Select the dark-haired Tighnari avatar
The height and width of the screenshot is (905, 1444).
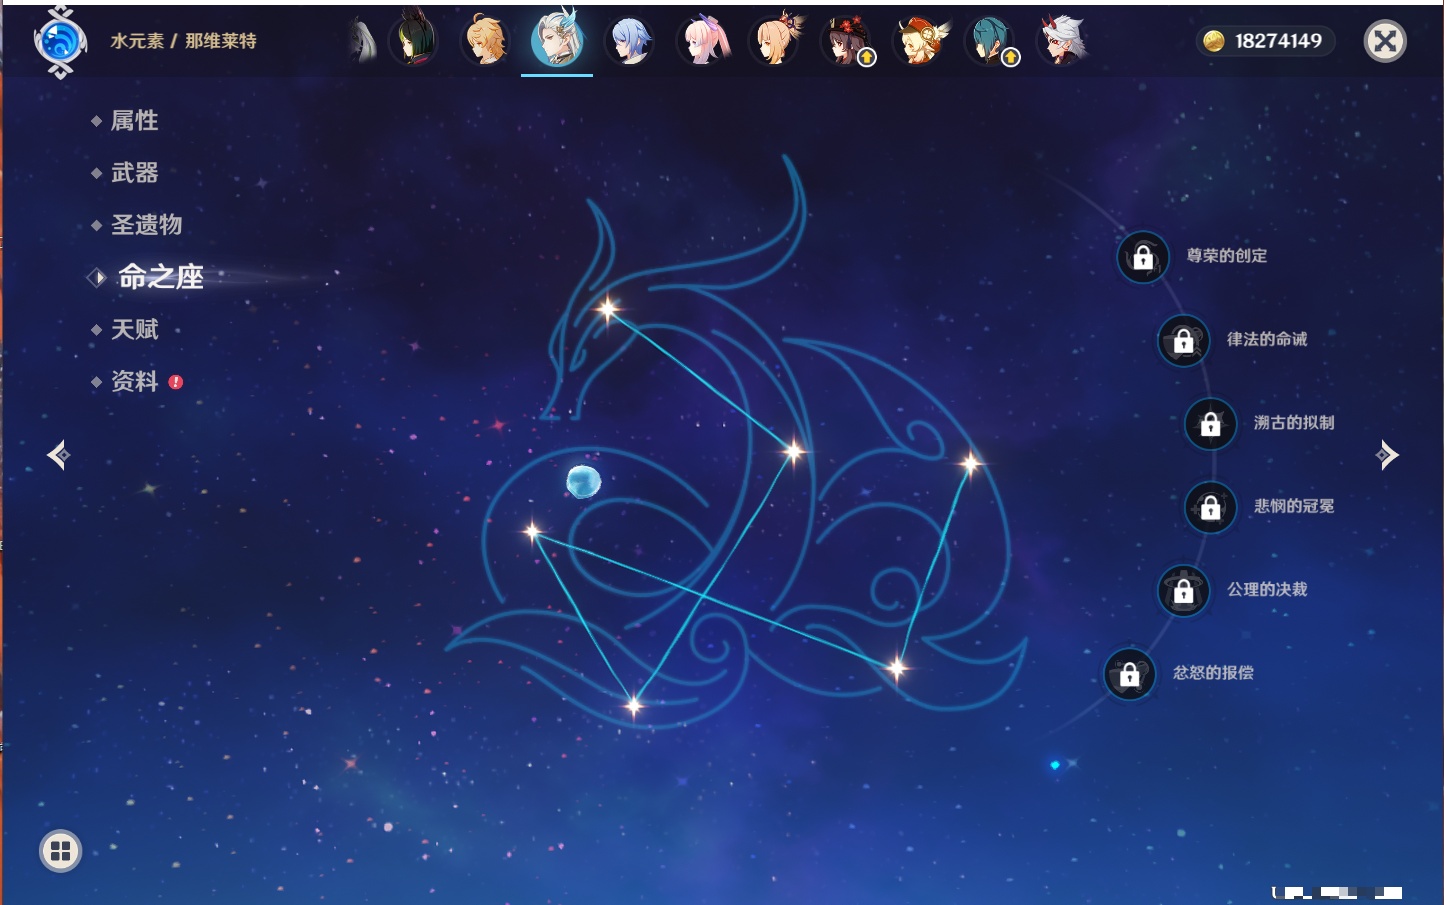[414, 40]
